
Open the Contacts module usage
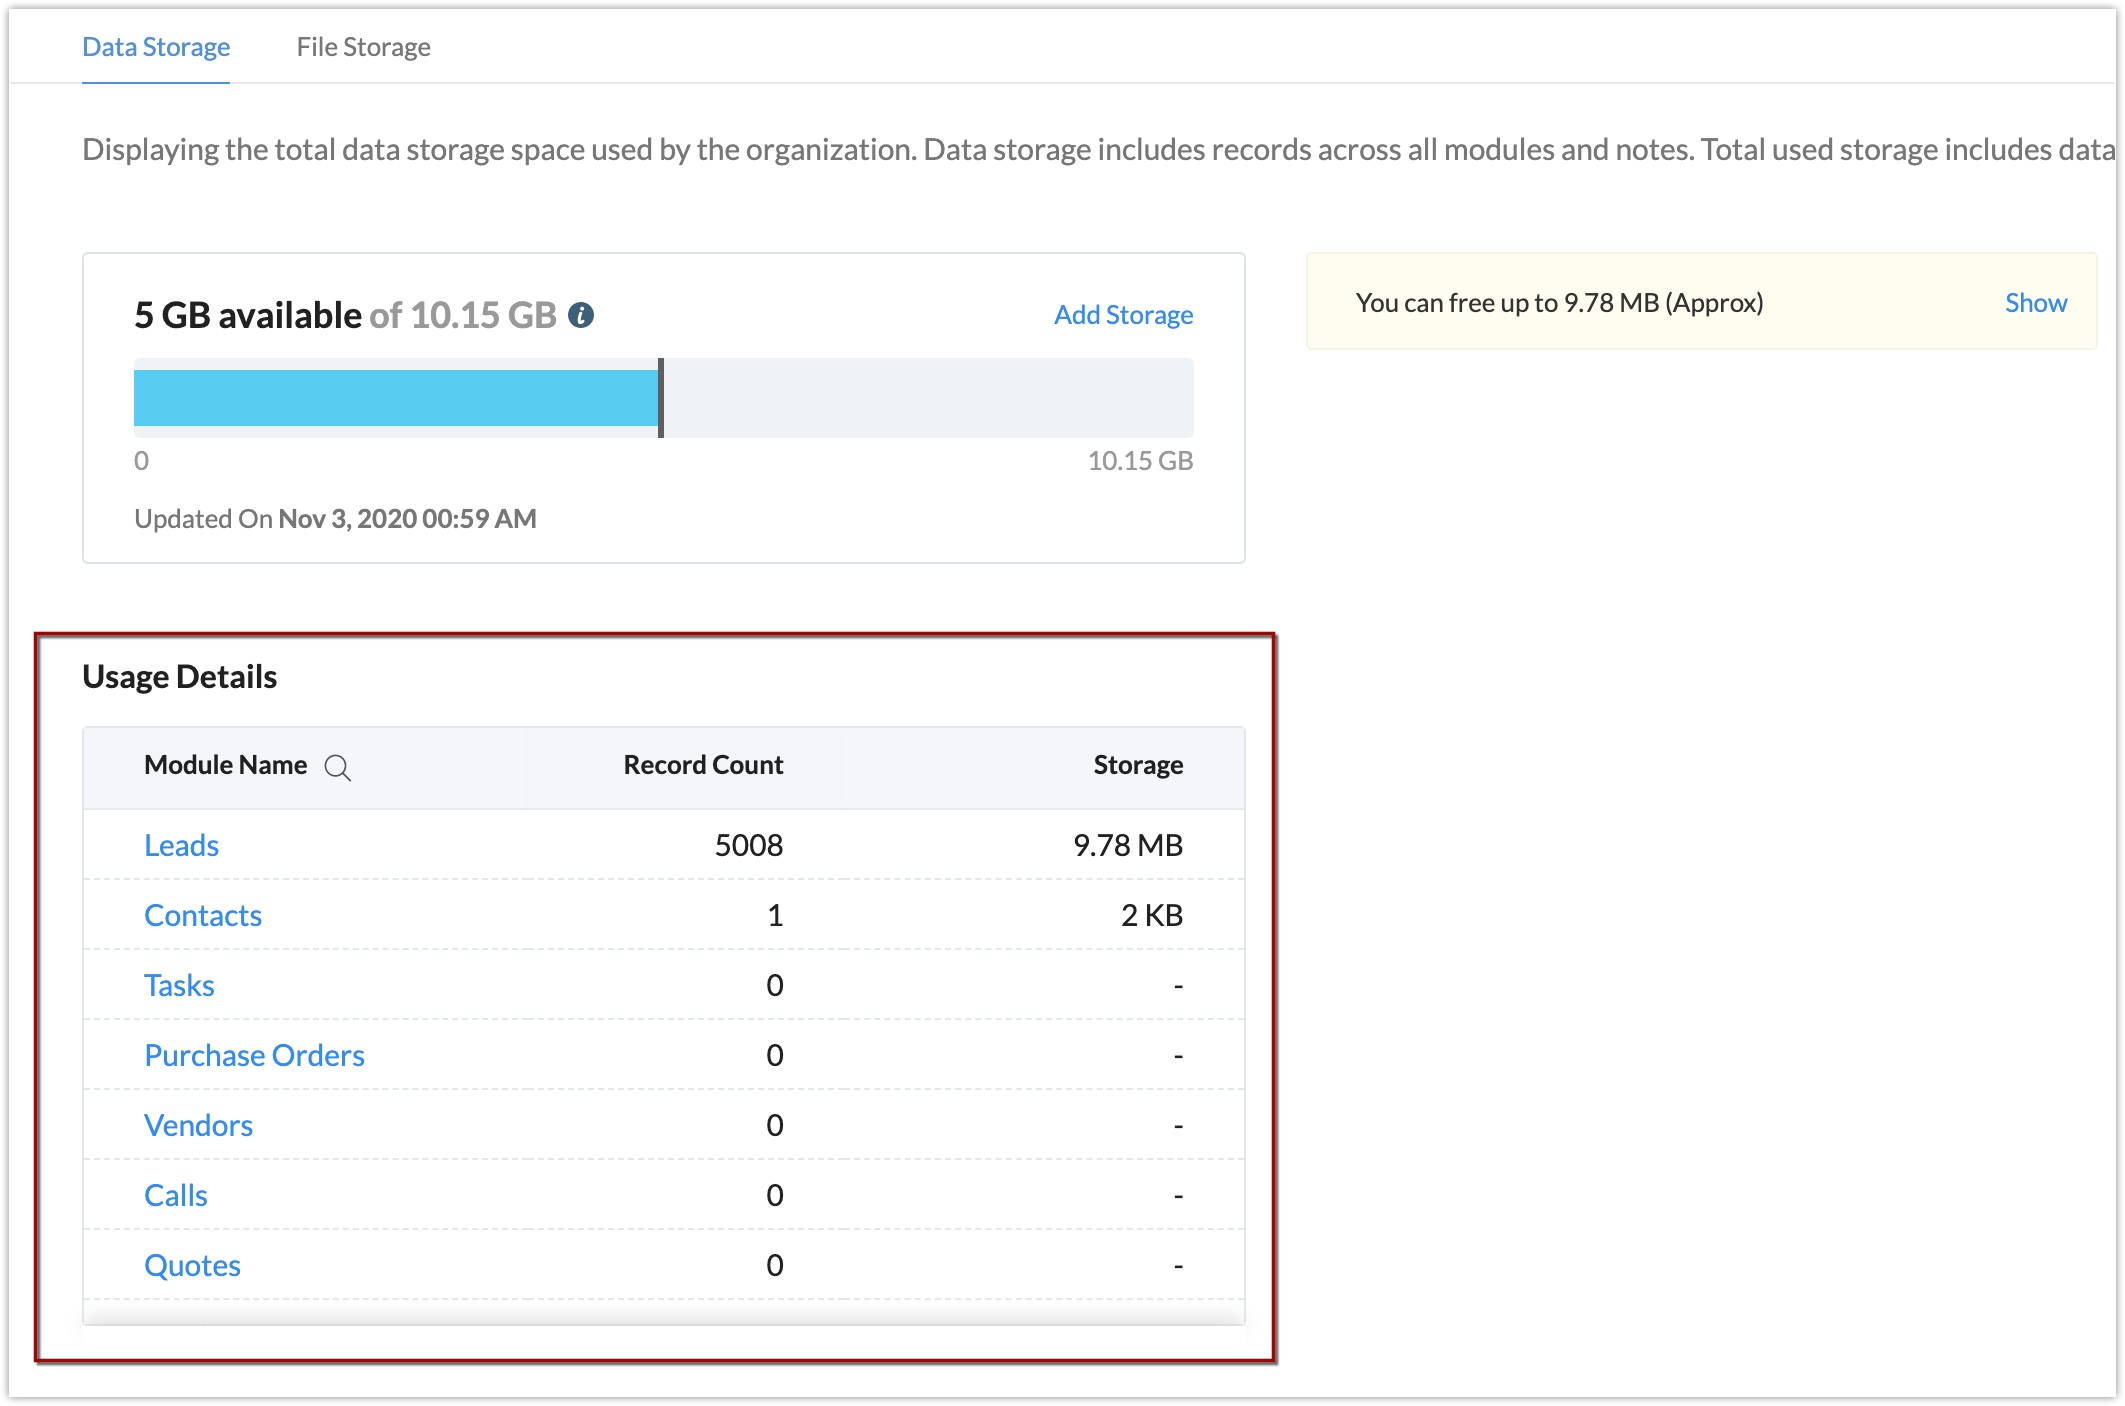pyautogui.click(x=203, y=915)
